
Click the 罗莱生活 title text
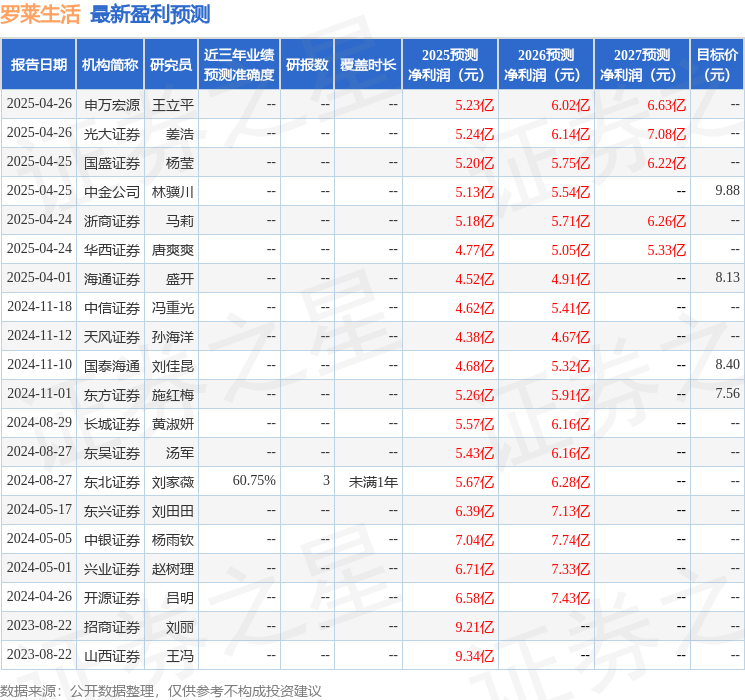tap(40, 15)
